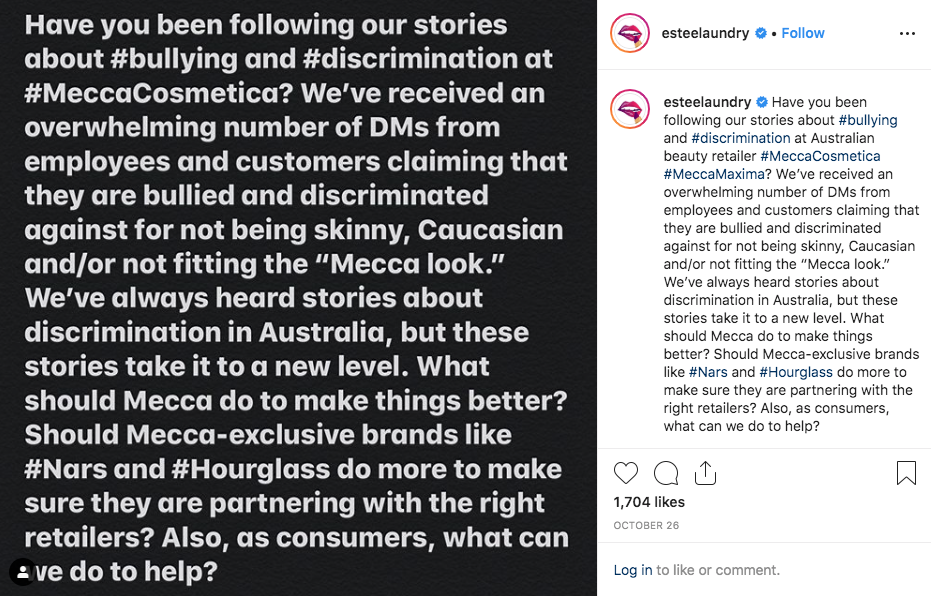Like the post with heart icon

(x=626, y=473)
